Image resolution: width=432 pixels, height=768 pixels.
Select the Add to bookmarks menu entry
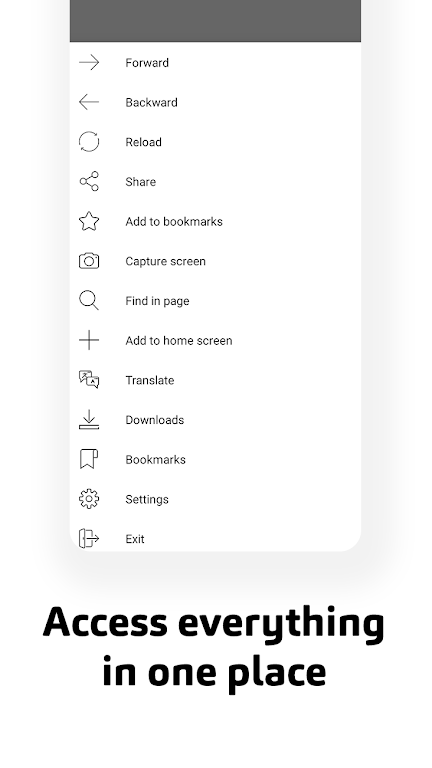(174, 221)
